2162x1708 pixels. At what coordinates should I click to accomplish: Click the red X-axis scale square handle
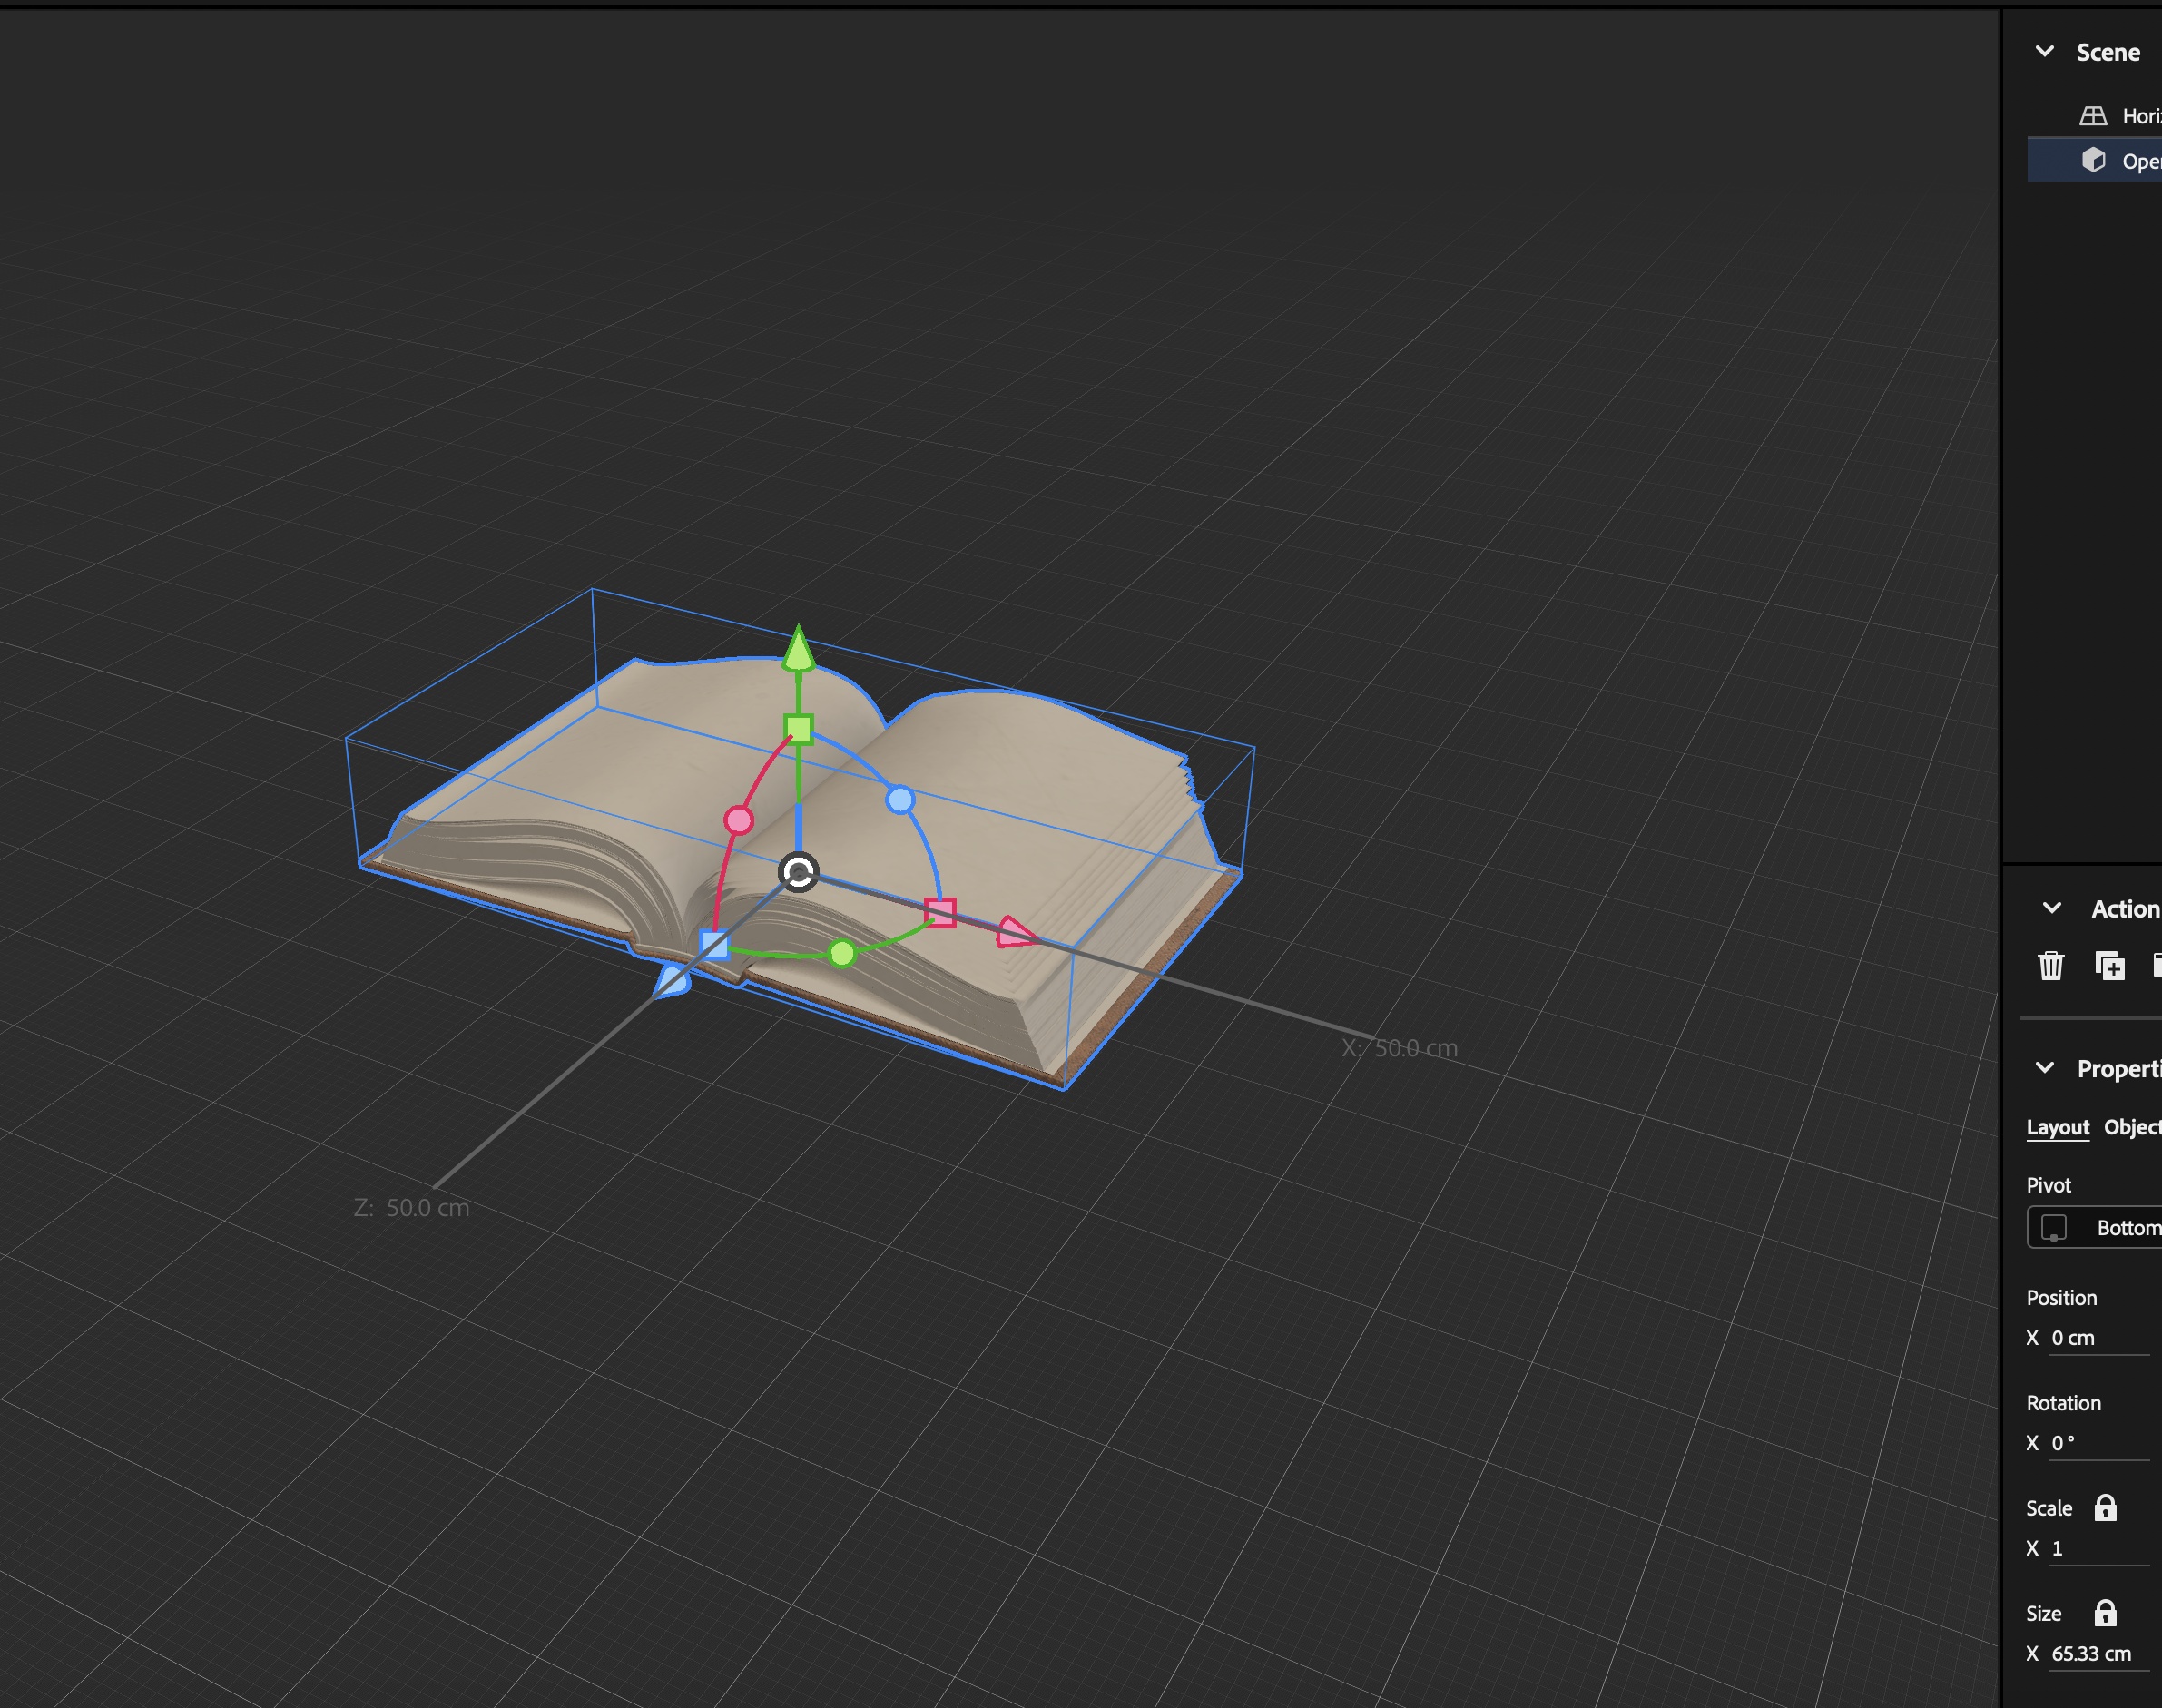pyautogui.click(x=940, y=912)
